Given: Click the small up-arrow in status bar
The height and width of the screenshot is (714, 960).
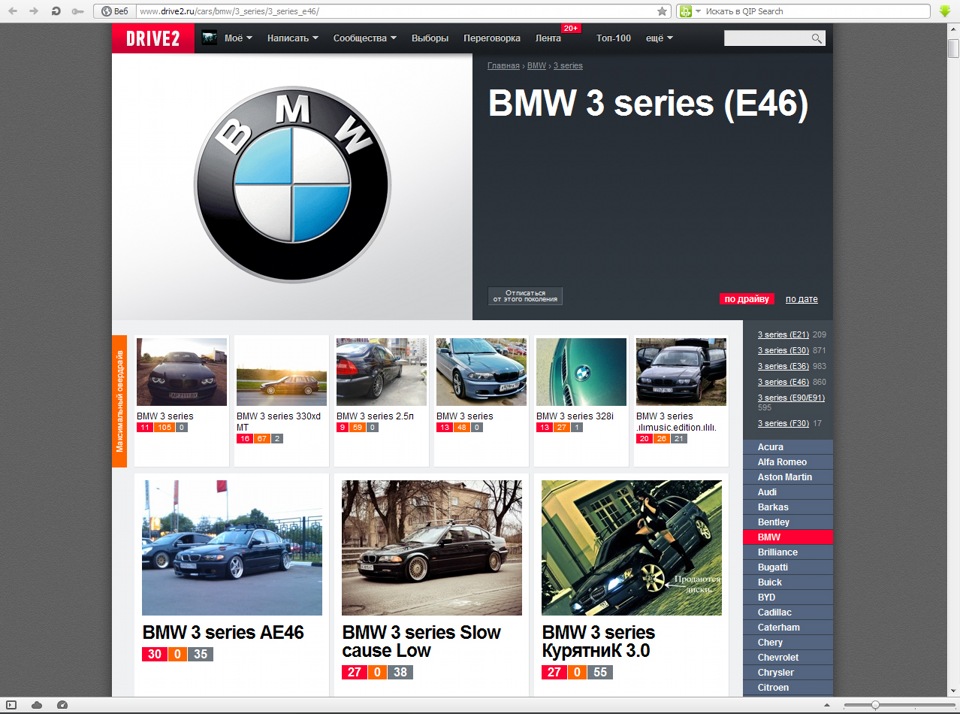Looking at the screenshot, I should 827,706.
